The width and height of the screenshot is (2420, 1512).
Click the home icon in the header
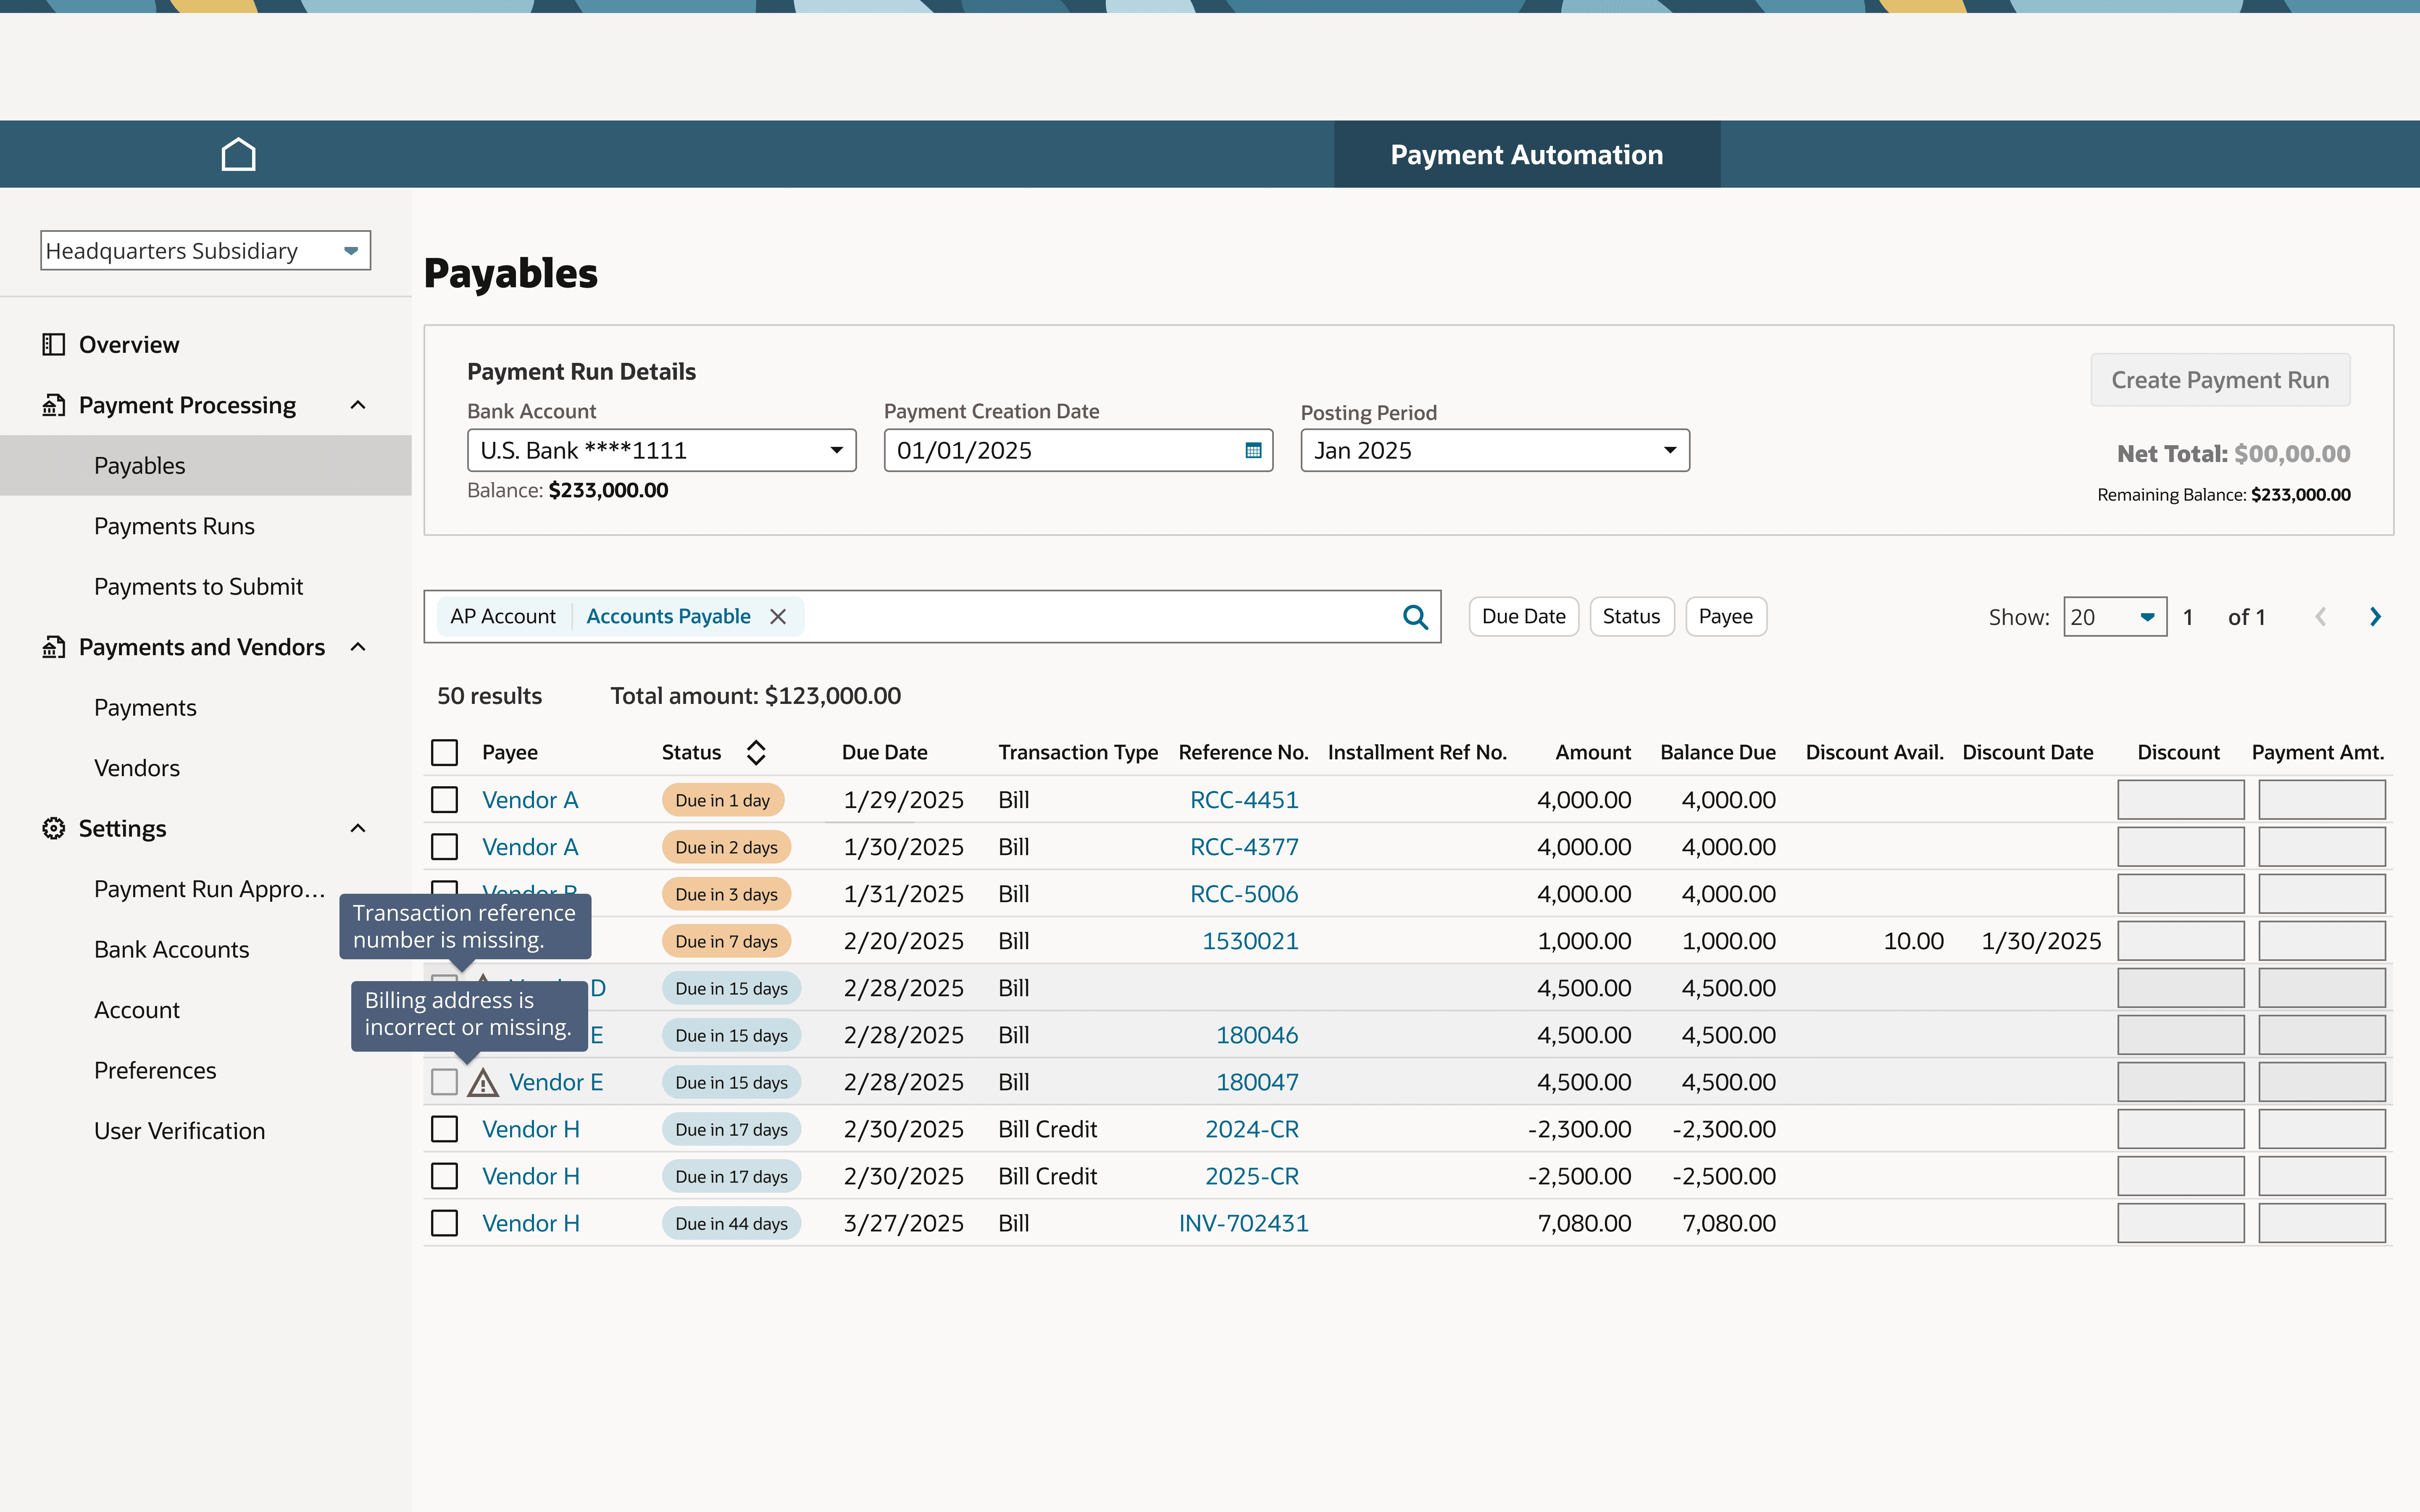(x=238, y=155)
